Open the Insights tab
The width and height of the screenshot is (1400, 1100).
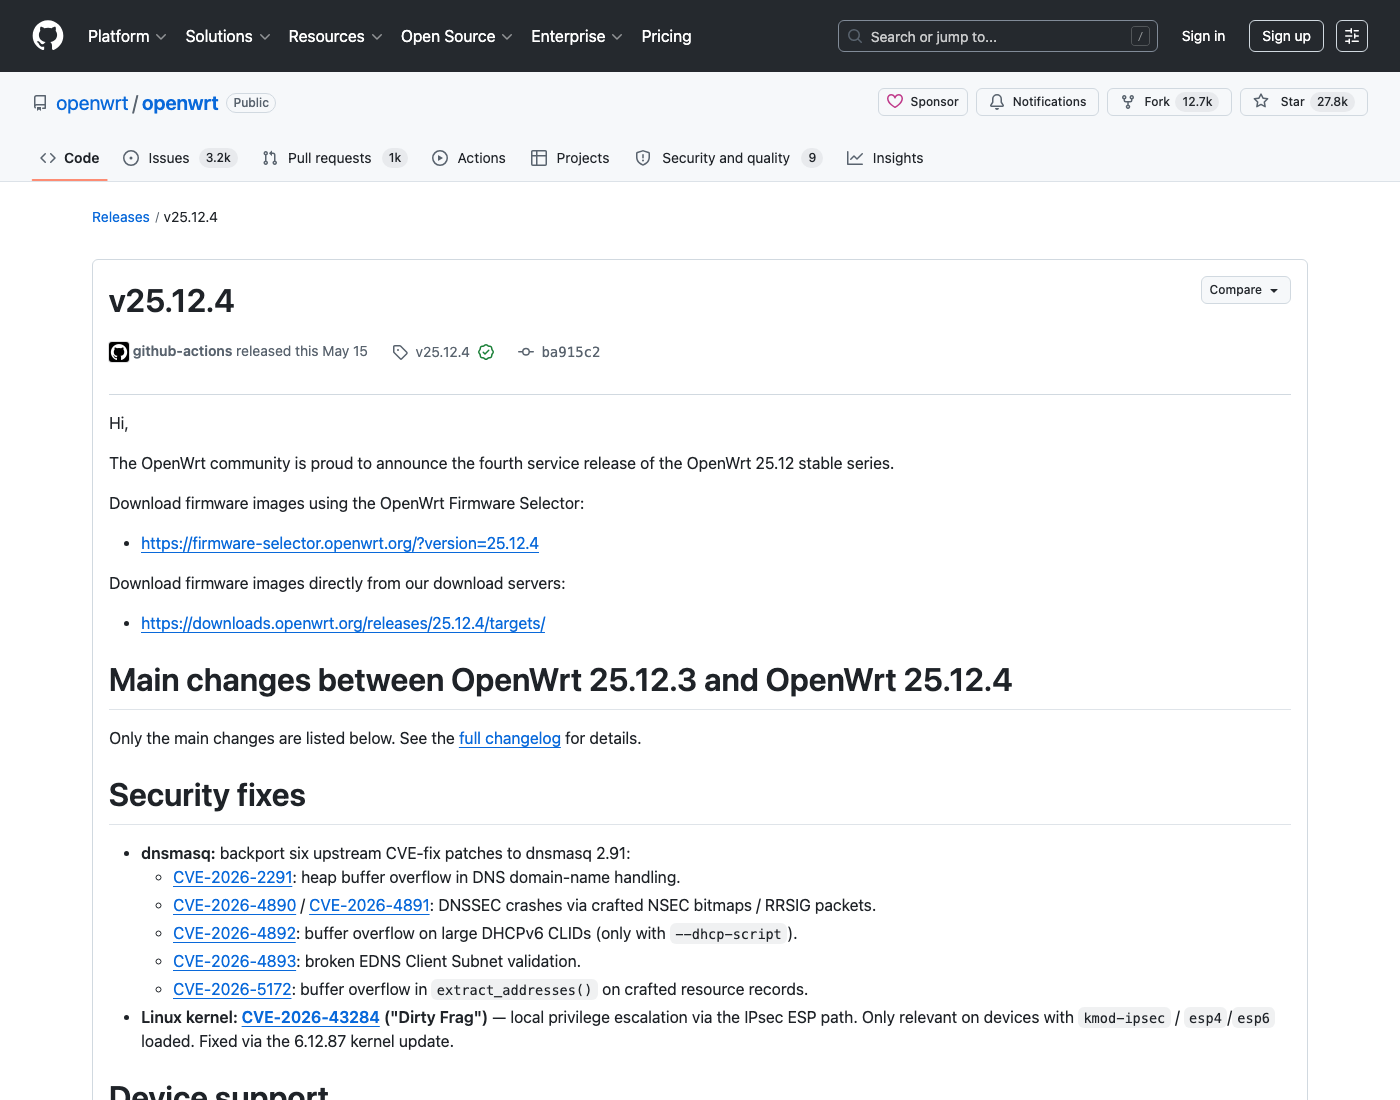(885, 158)
